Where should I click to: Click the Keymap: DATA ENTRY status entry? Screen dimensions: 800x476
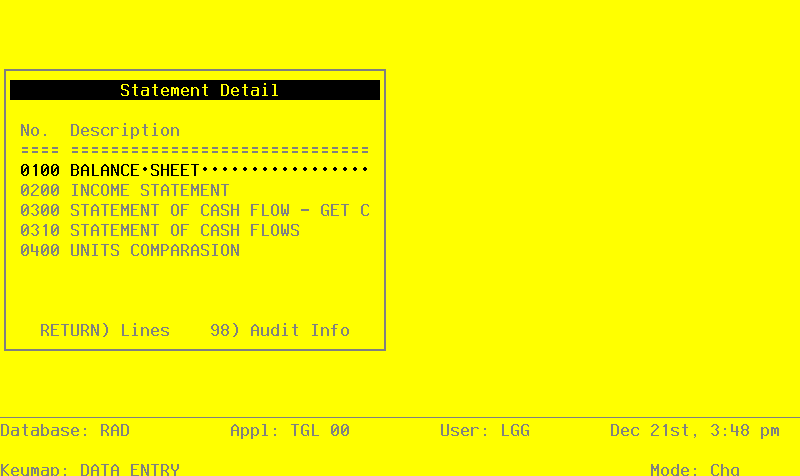(x=90, y=469)
